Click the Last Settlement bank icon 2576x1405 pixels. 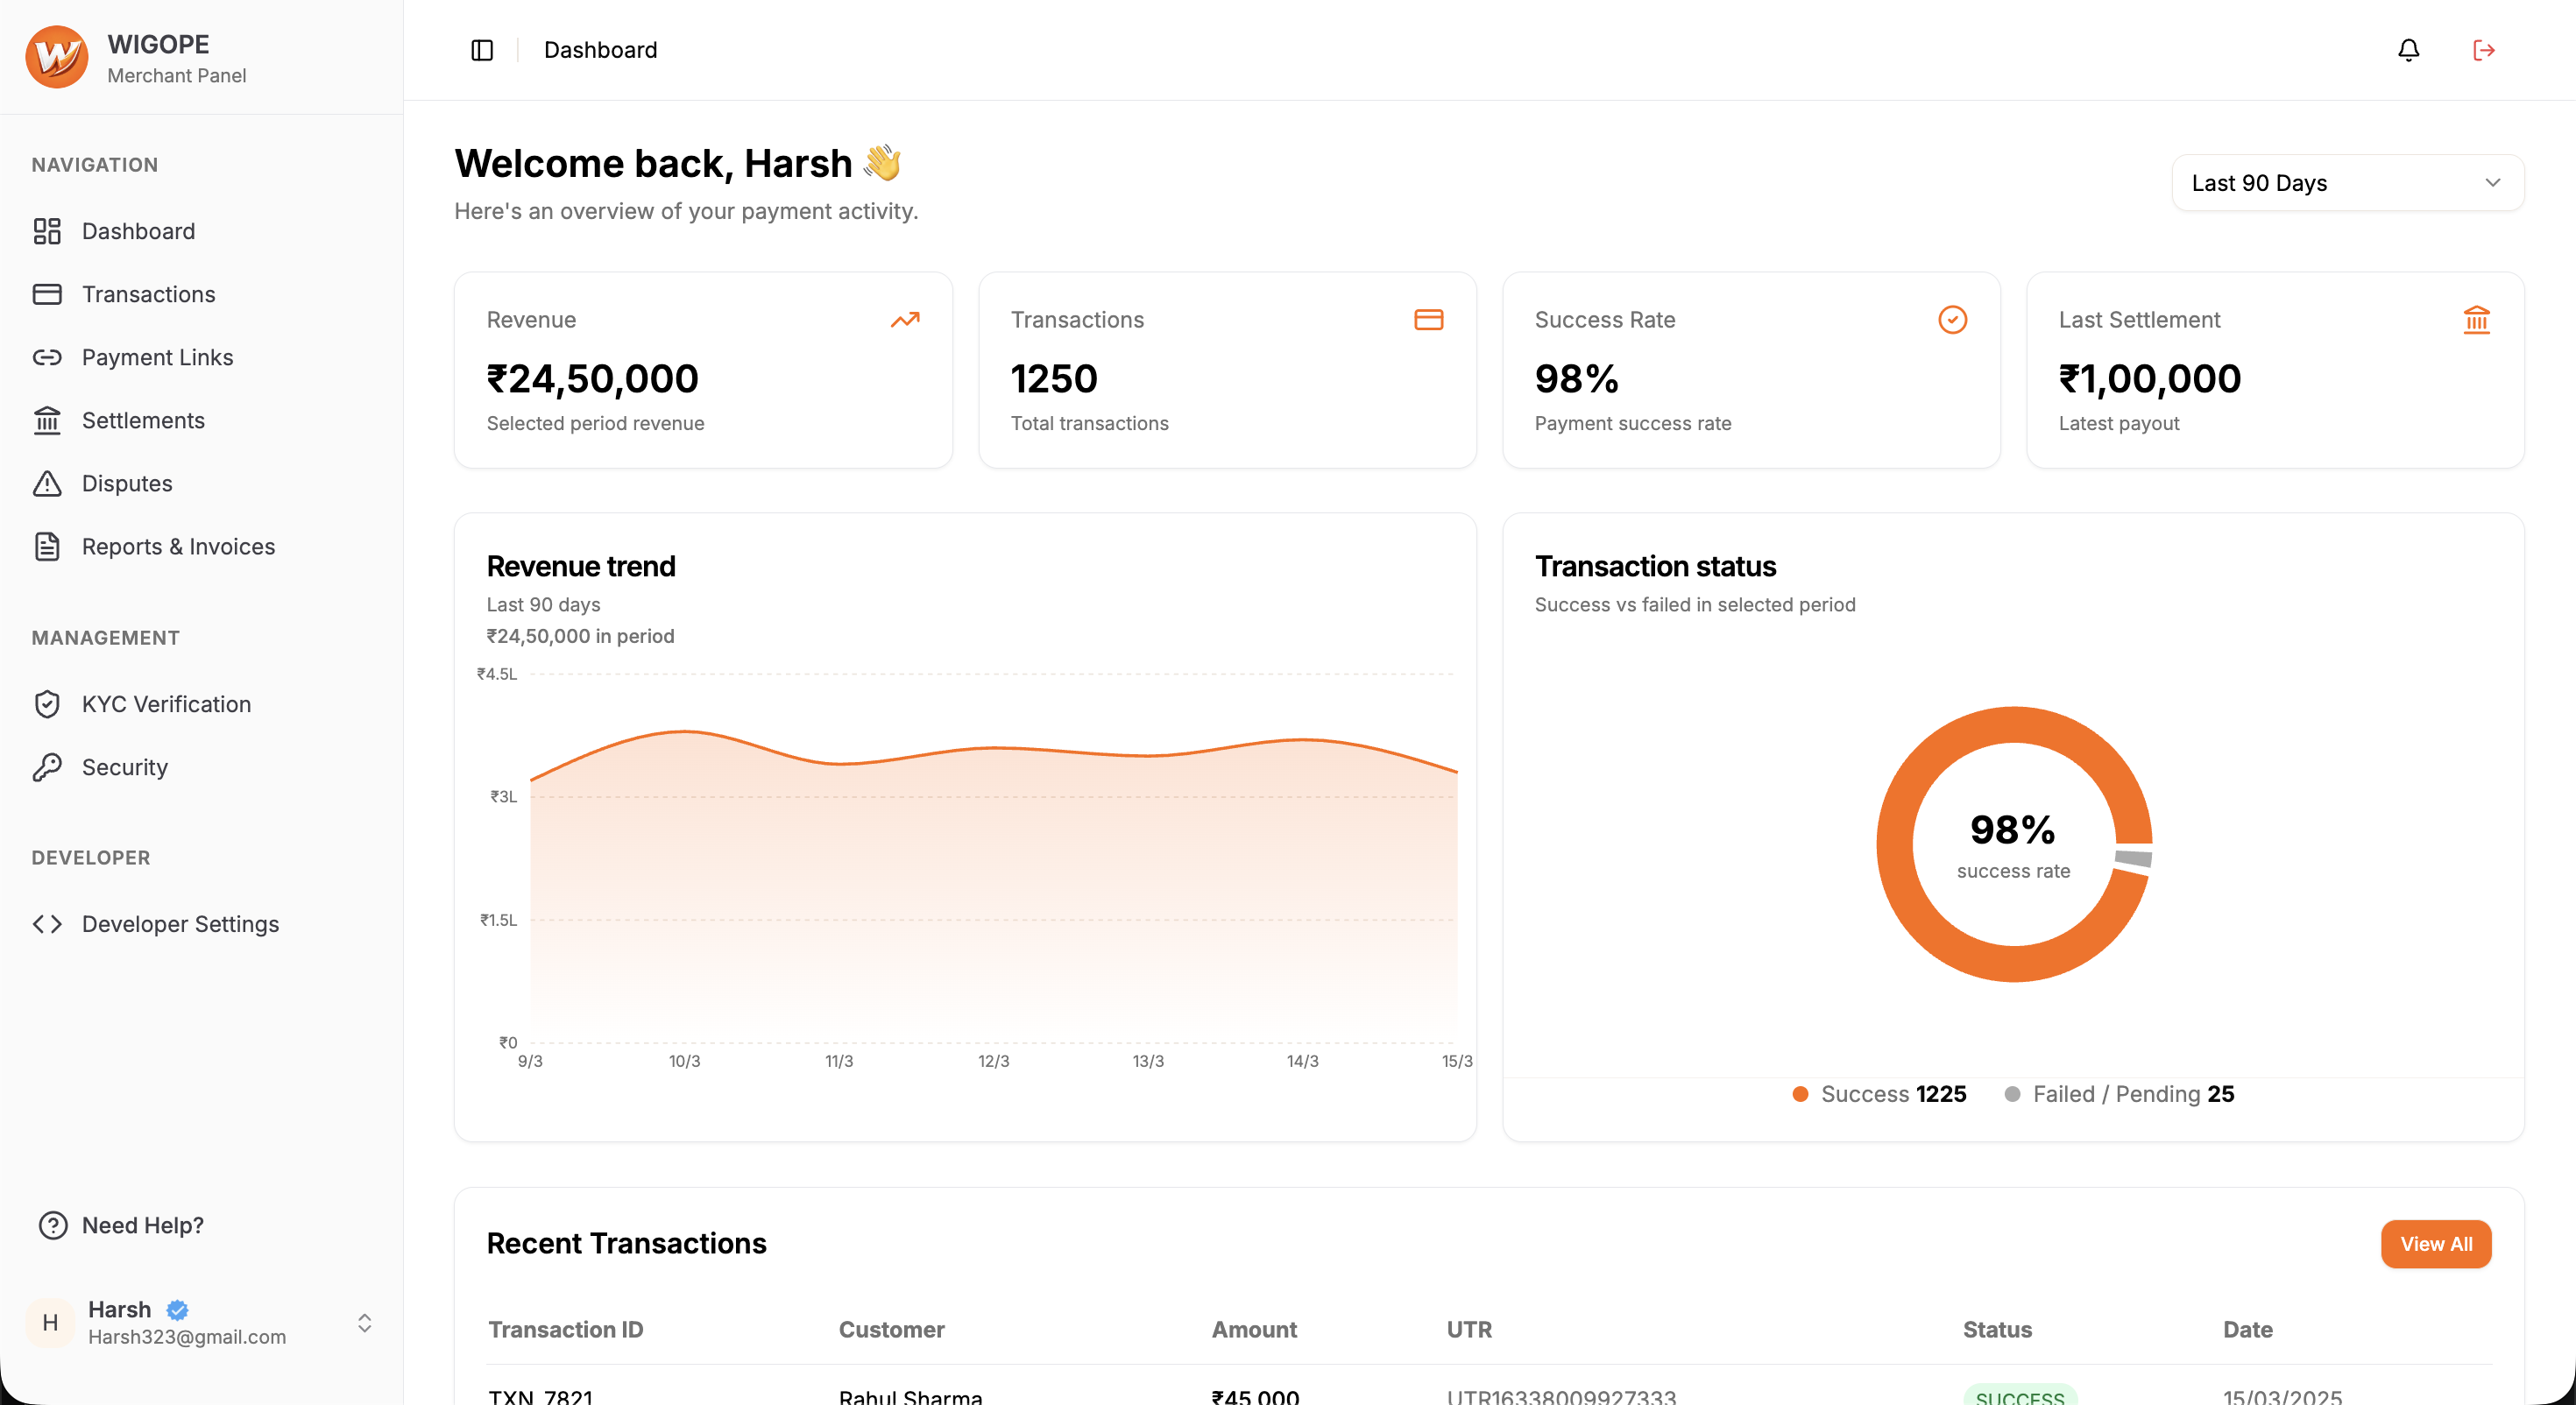point(2477,320)
